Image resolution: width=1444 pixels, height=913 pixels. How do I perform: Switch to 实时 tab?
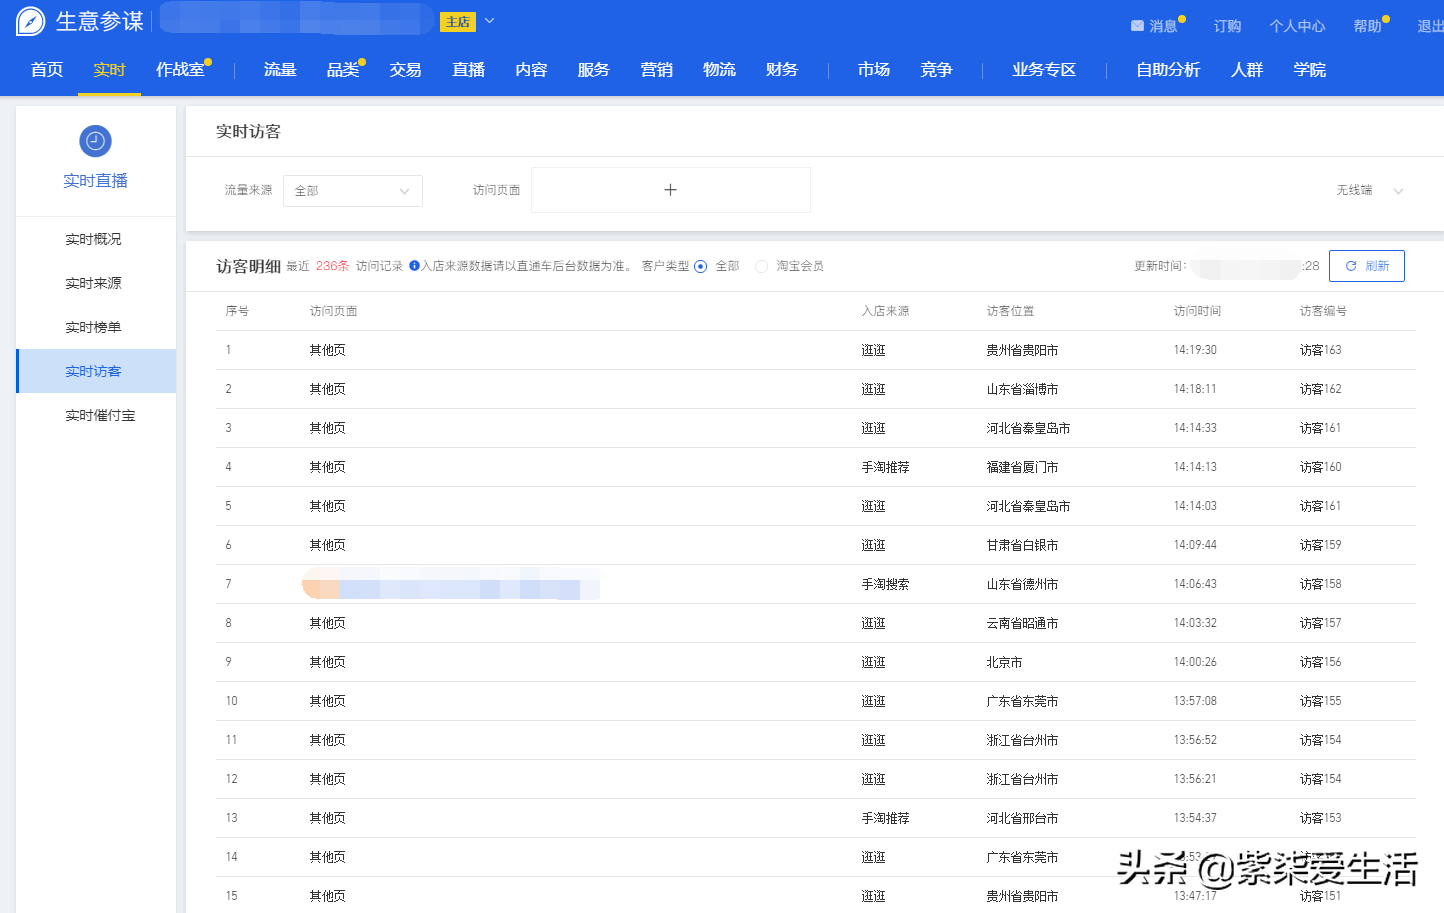(109, 70)
